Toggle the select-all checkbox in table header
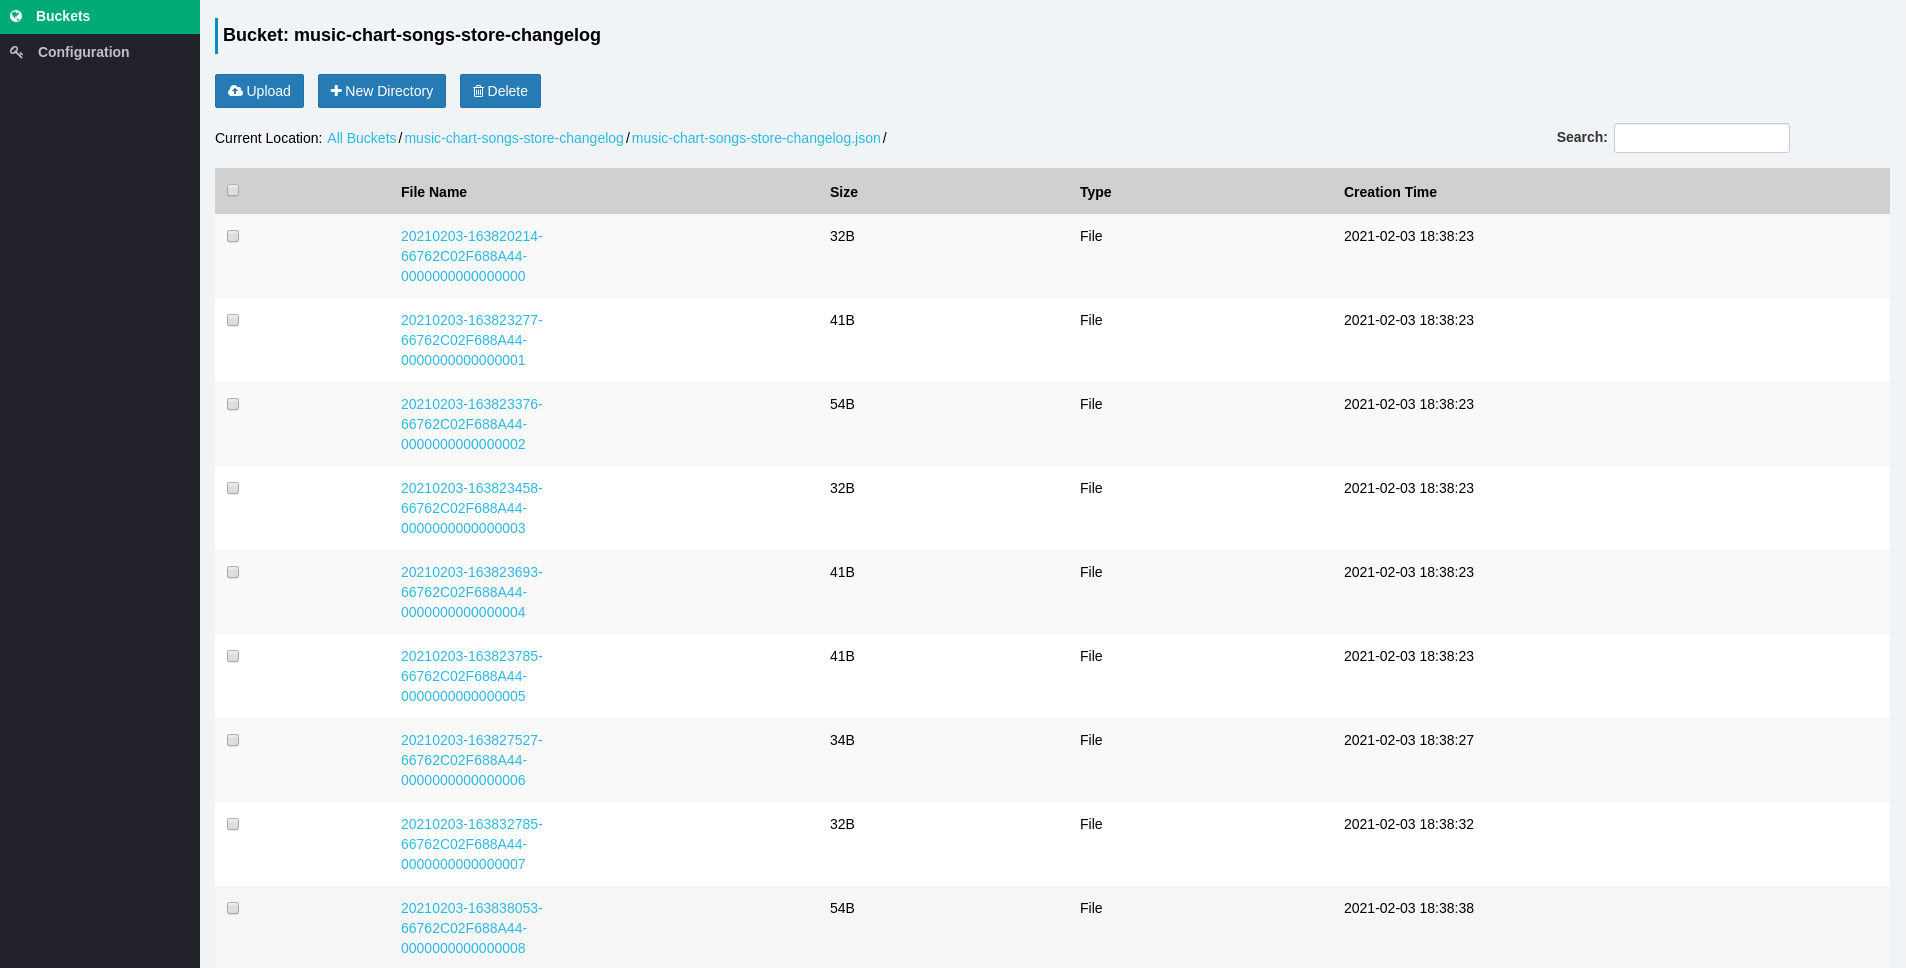 pyautogui.click(x=233, y=190)
